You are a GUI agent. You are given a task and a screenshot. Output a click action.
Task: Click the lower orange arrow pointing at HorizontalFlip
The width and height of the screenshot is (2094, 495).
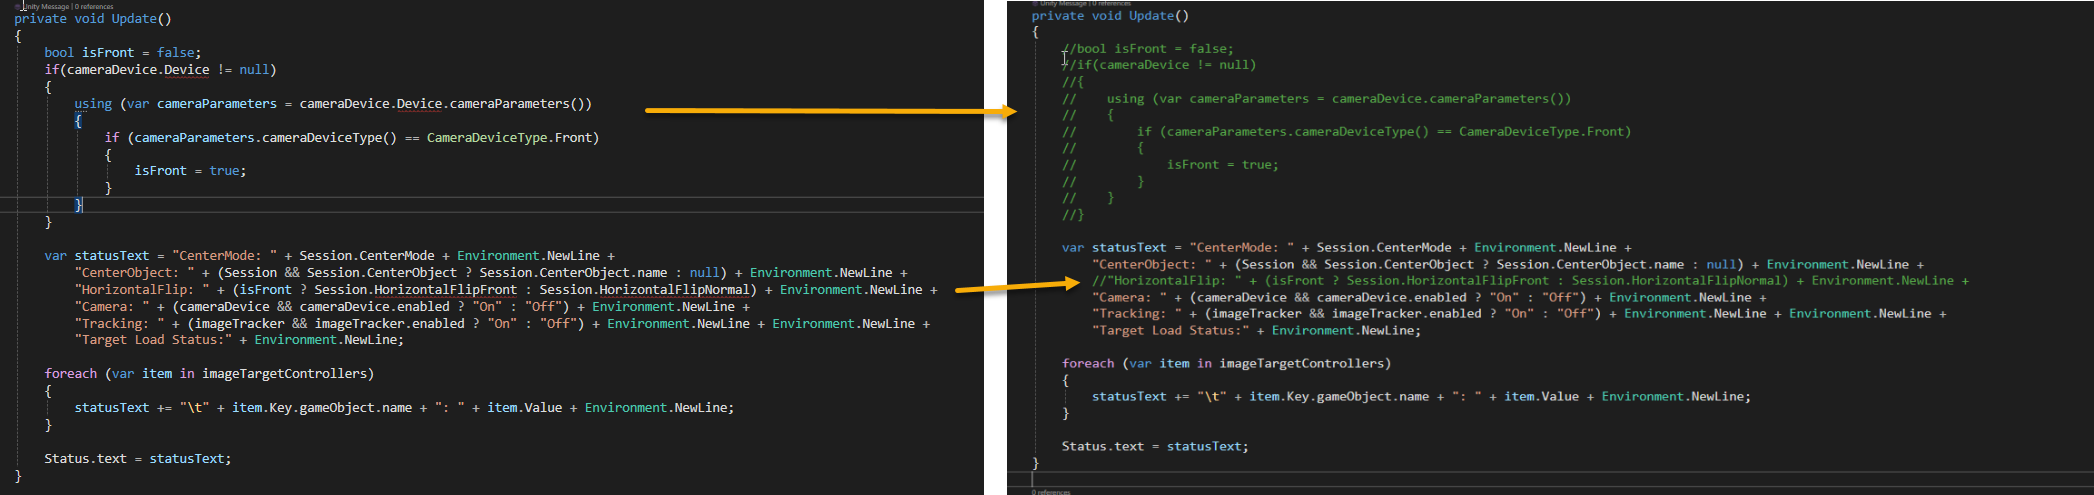click(1015, 287)
